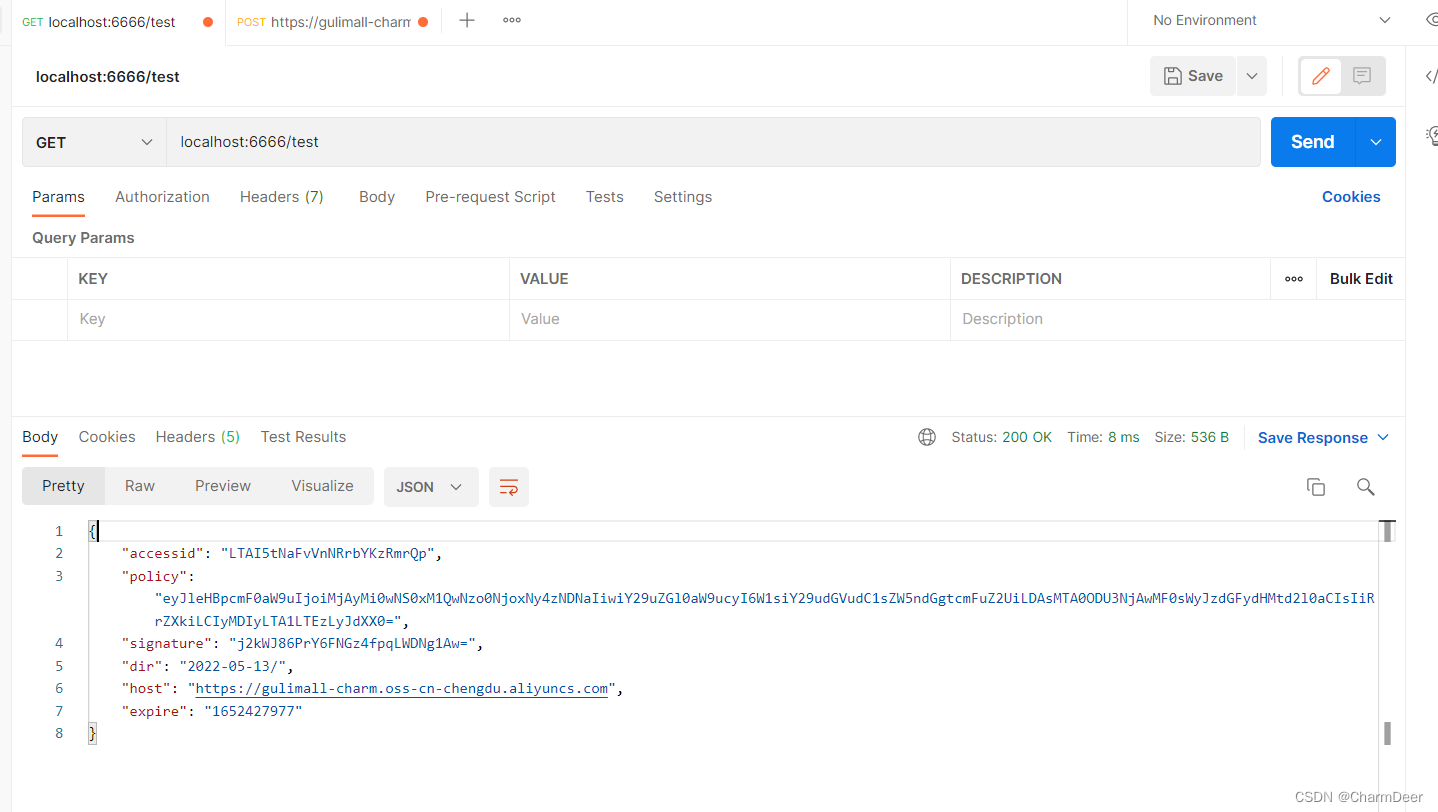The image size is (1438, 812).
Task: Open the request Headers (7) tab
Action: click(282, 197)
